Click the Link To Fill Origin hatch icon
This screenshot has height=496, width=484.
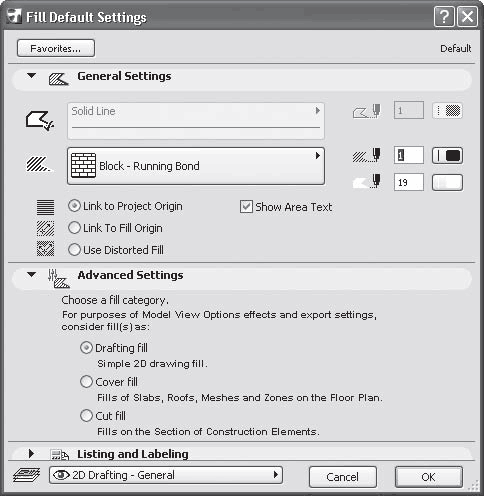point(45,229)
